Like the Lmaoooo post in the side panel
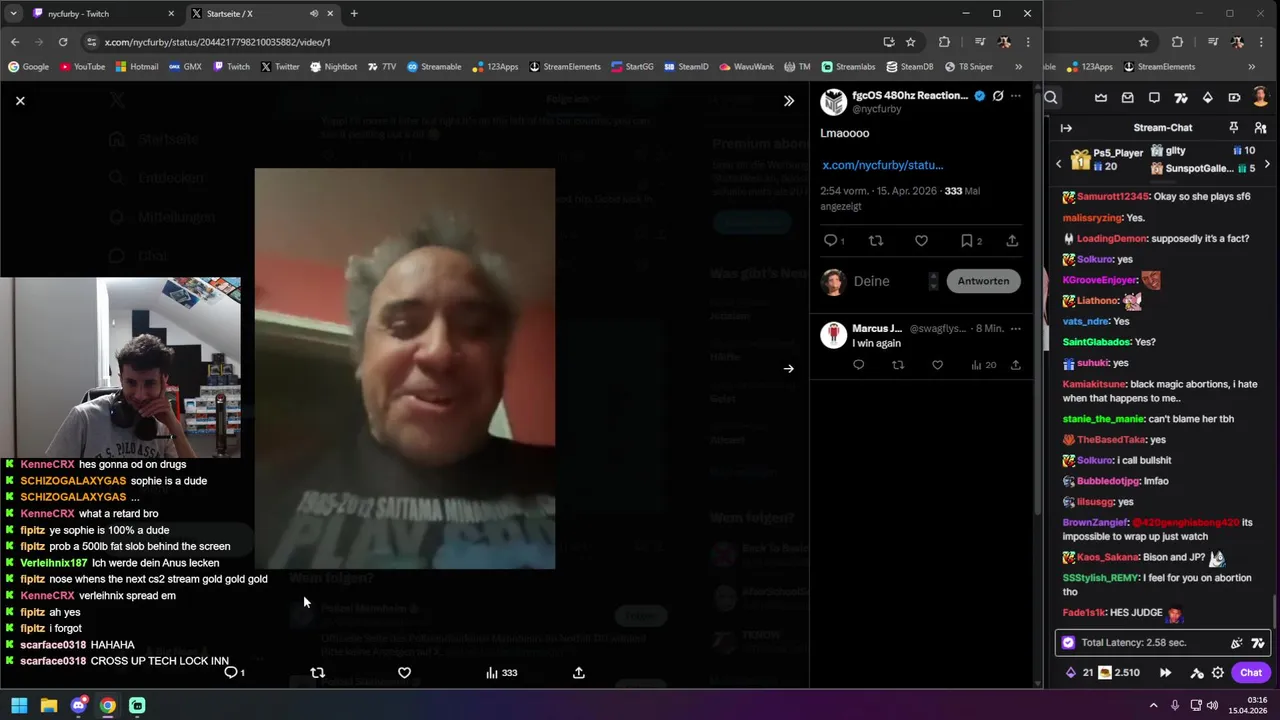Viewport: 1280px width, 720px height. (x=921, y=241)
